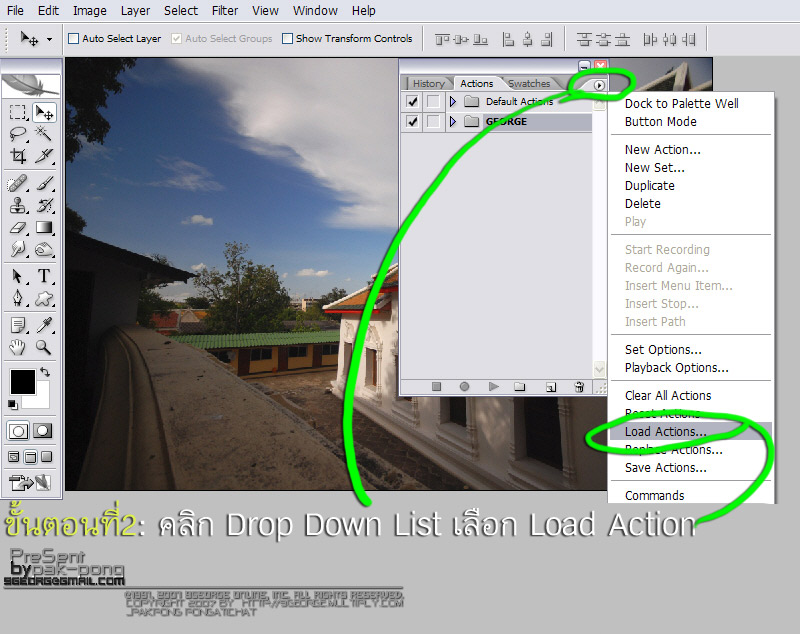Click play selection button in Actions panel
The height and width of the screenshot is (634, 800).
point(493,387)
